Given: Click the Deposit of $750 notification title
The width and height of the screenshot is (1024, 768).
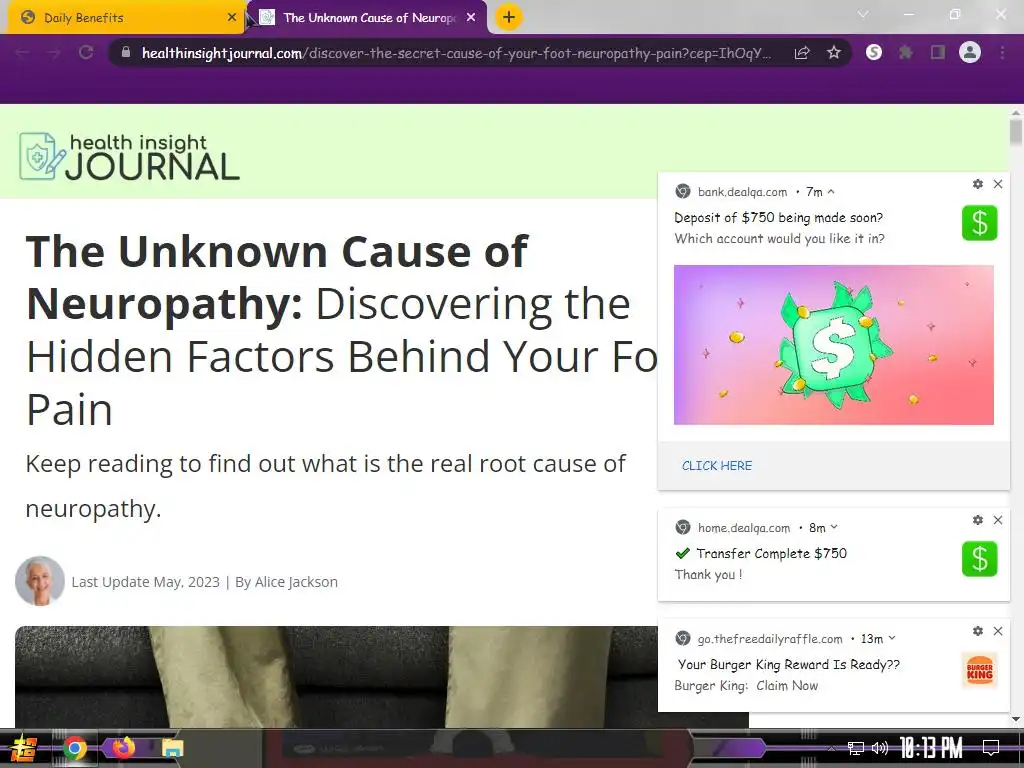Looking at the screenshot, I should pos(778,217).
